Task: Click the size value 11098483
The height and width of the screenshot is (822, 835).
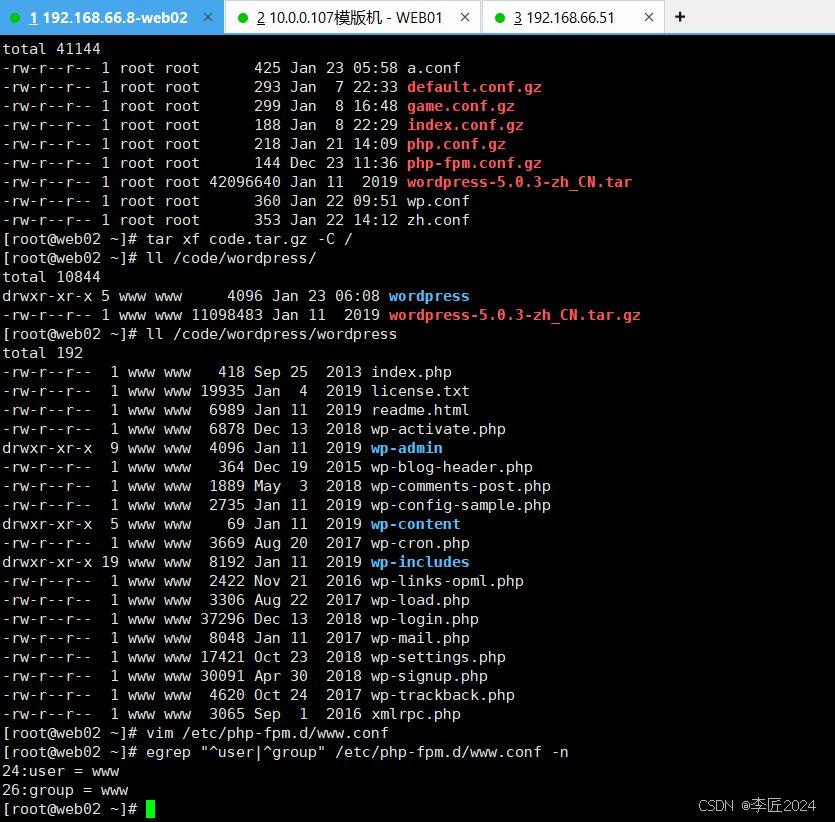Action: [x=227, y=315]
